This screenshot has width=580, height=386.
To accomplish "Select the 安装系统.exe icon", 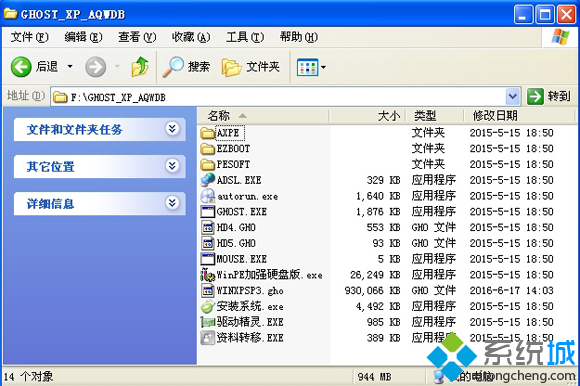I will [x=208, y=307].
